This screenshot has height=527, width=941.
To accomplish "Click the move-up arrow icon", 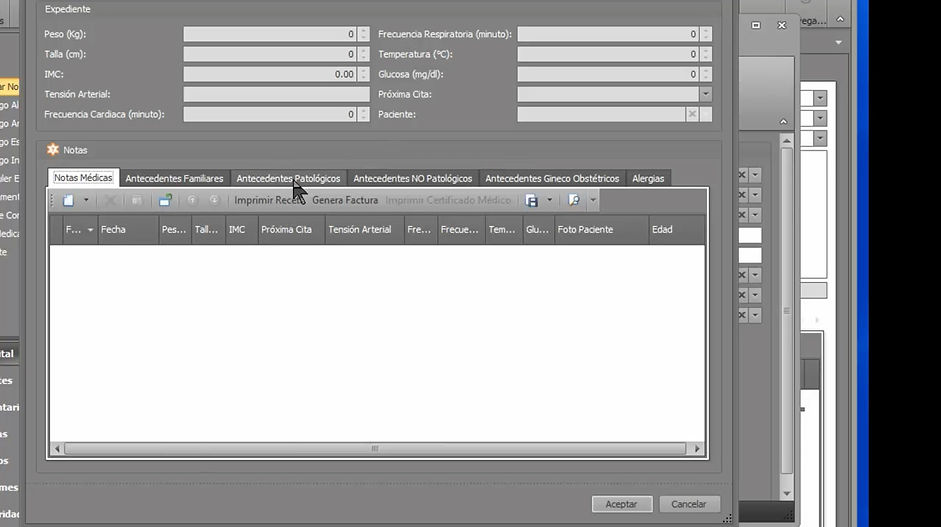I will [192, 200].
